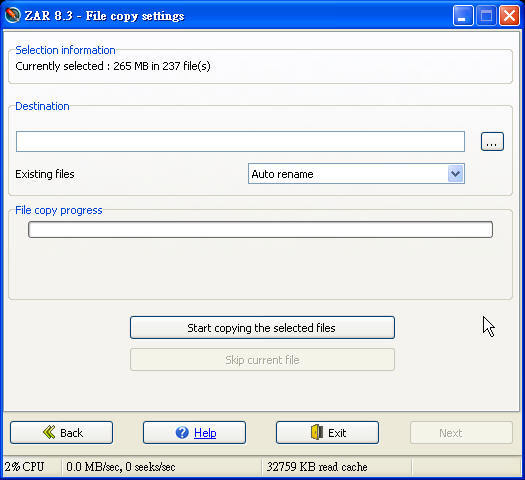This screenshot has height=480, width=525.
Task: Click "32759 KB read cache" status text
Action: [317, 467]
